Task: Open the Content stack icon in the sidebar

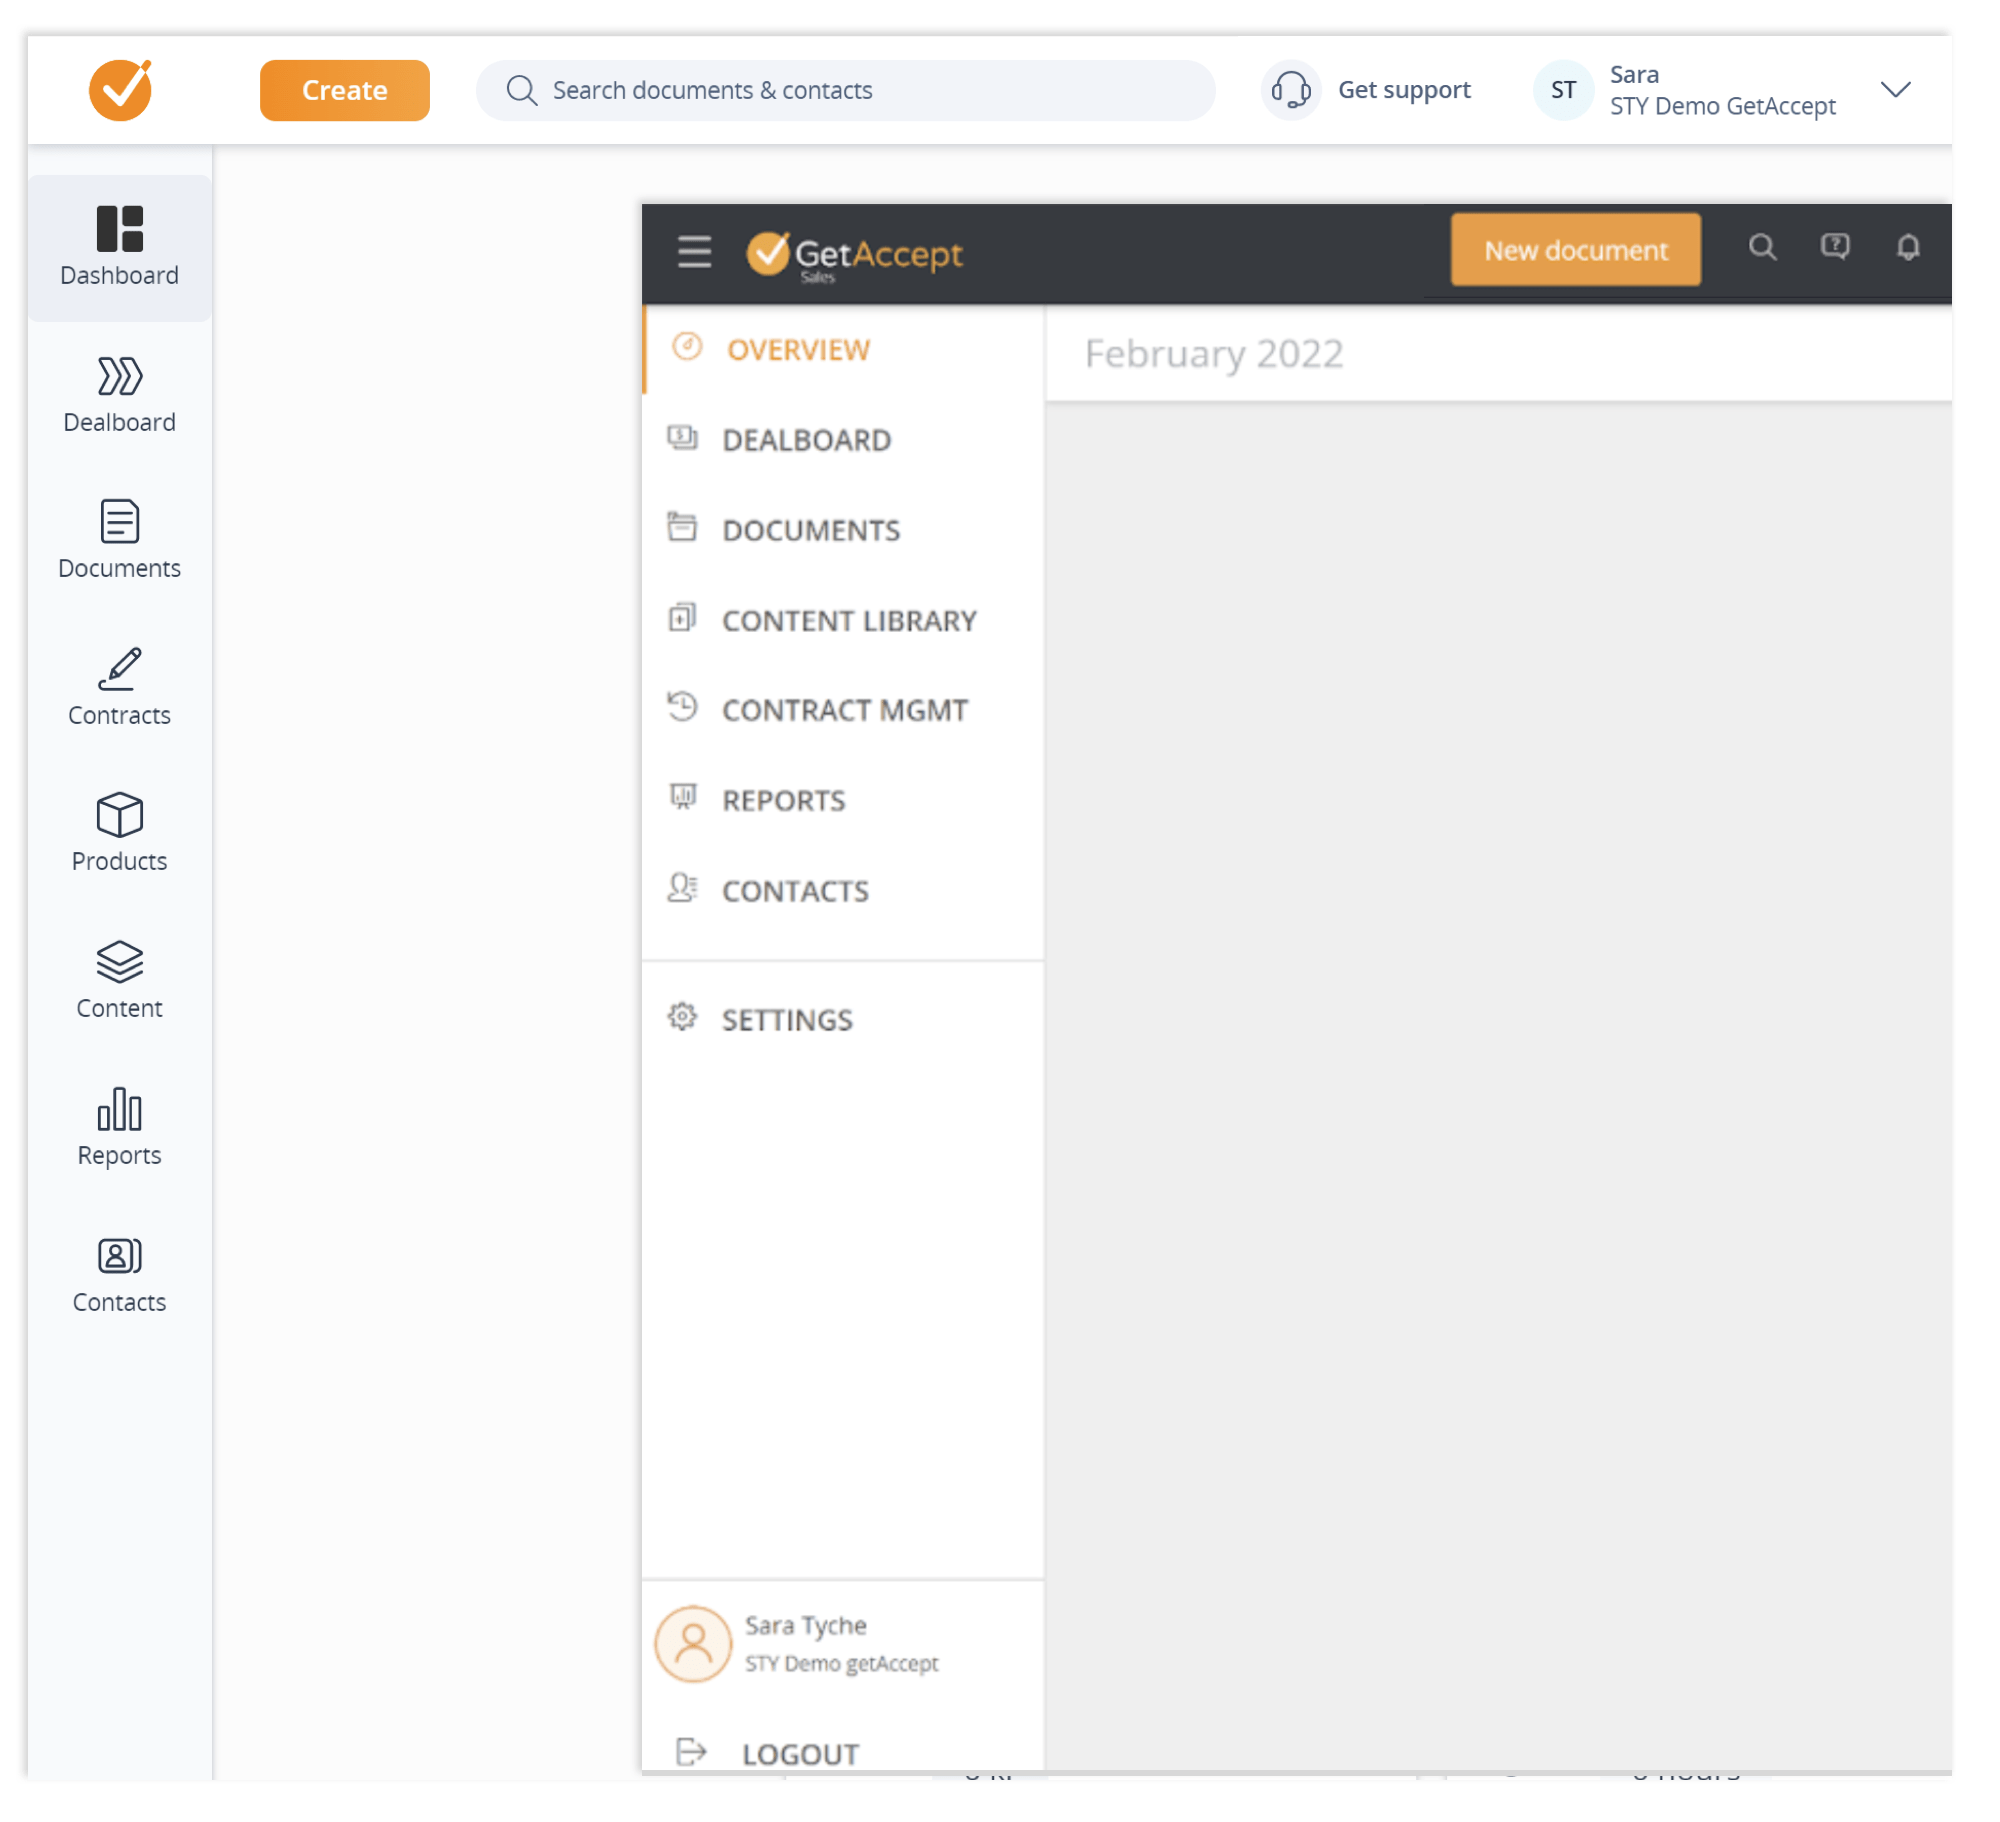Action: tap(119, 966)
